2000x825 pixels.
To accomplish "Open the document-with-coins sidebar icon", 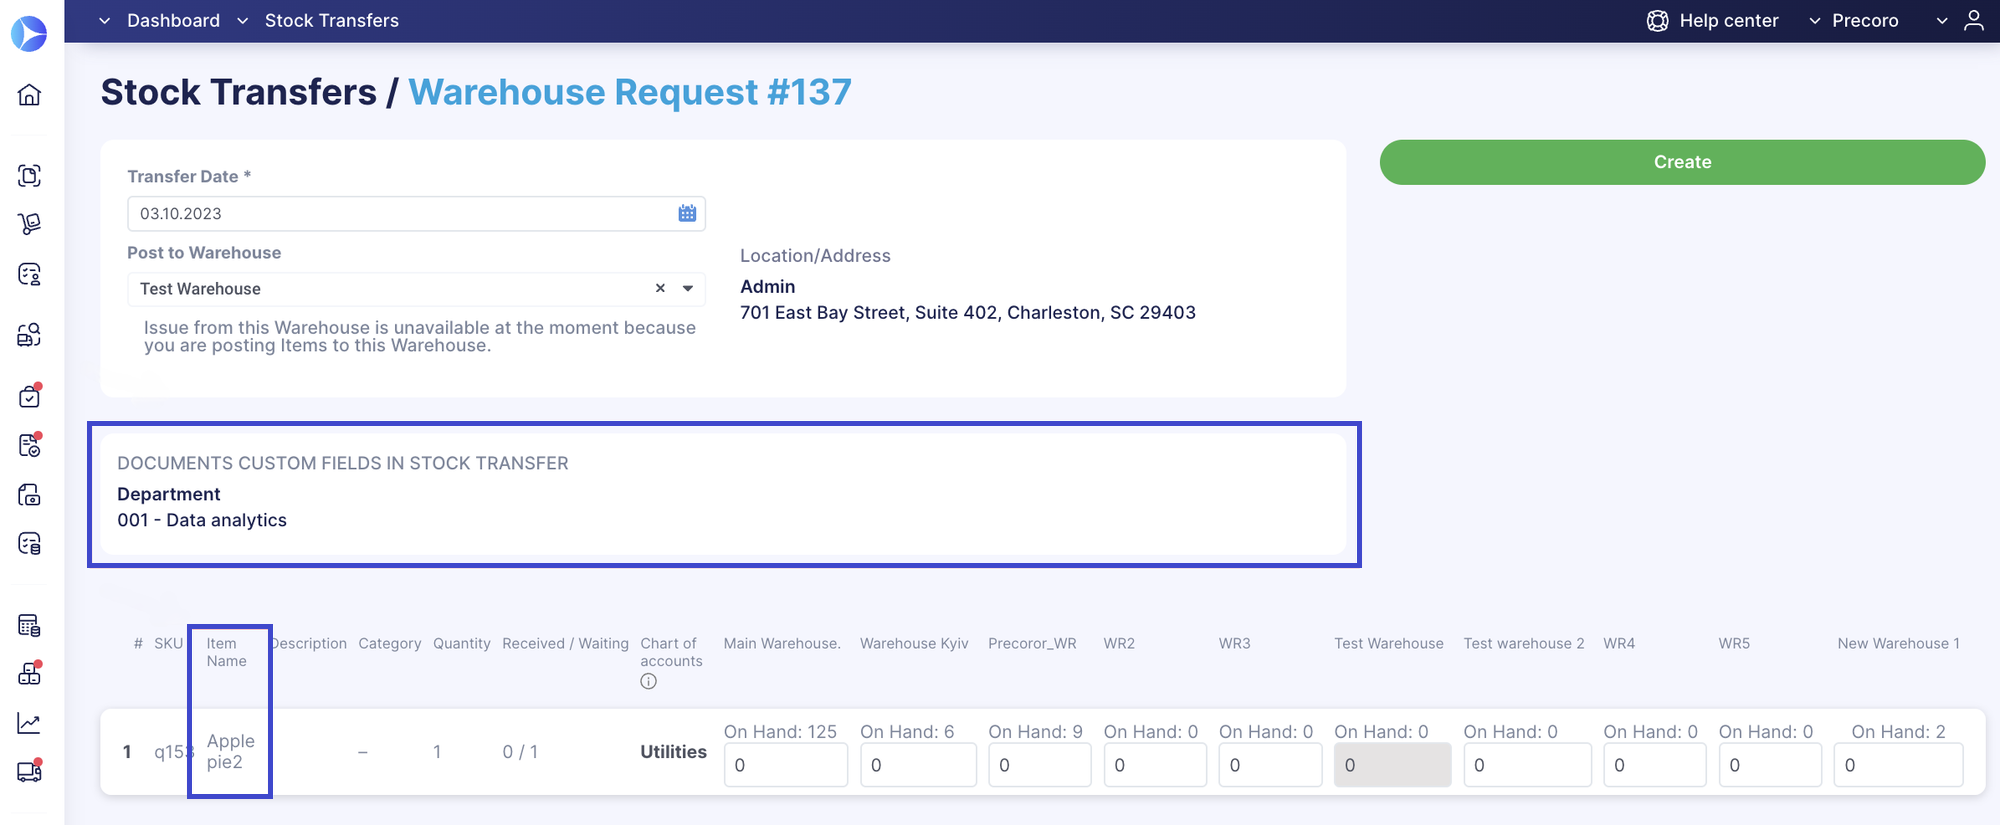I will pyautogui.click(x=30, y=544).
